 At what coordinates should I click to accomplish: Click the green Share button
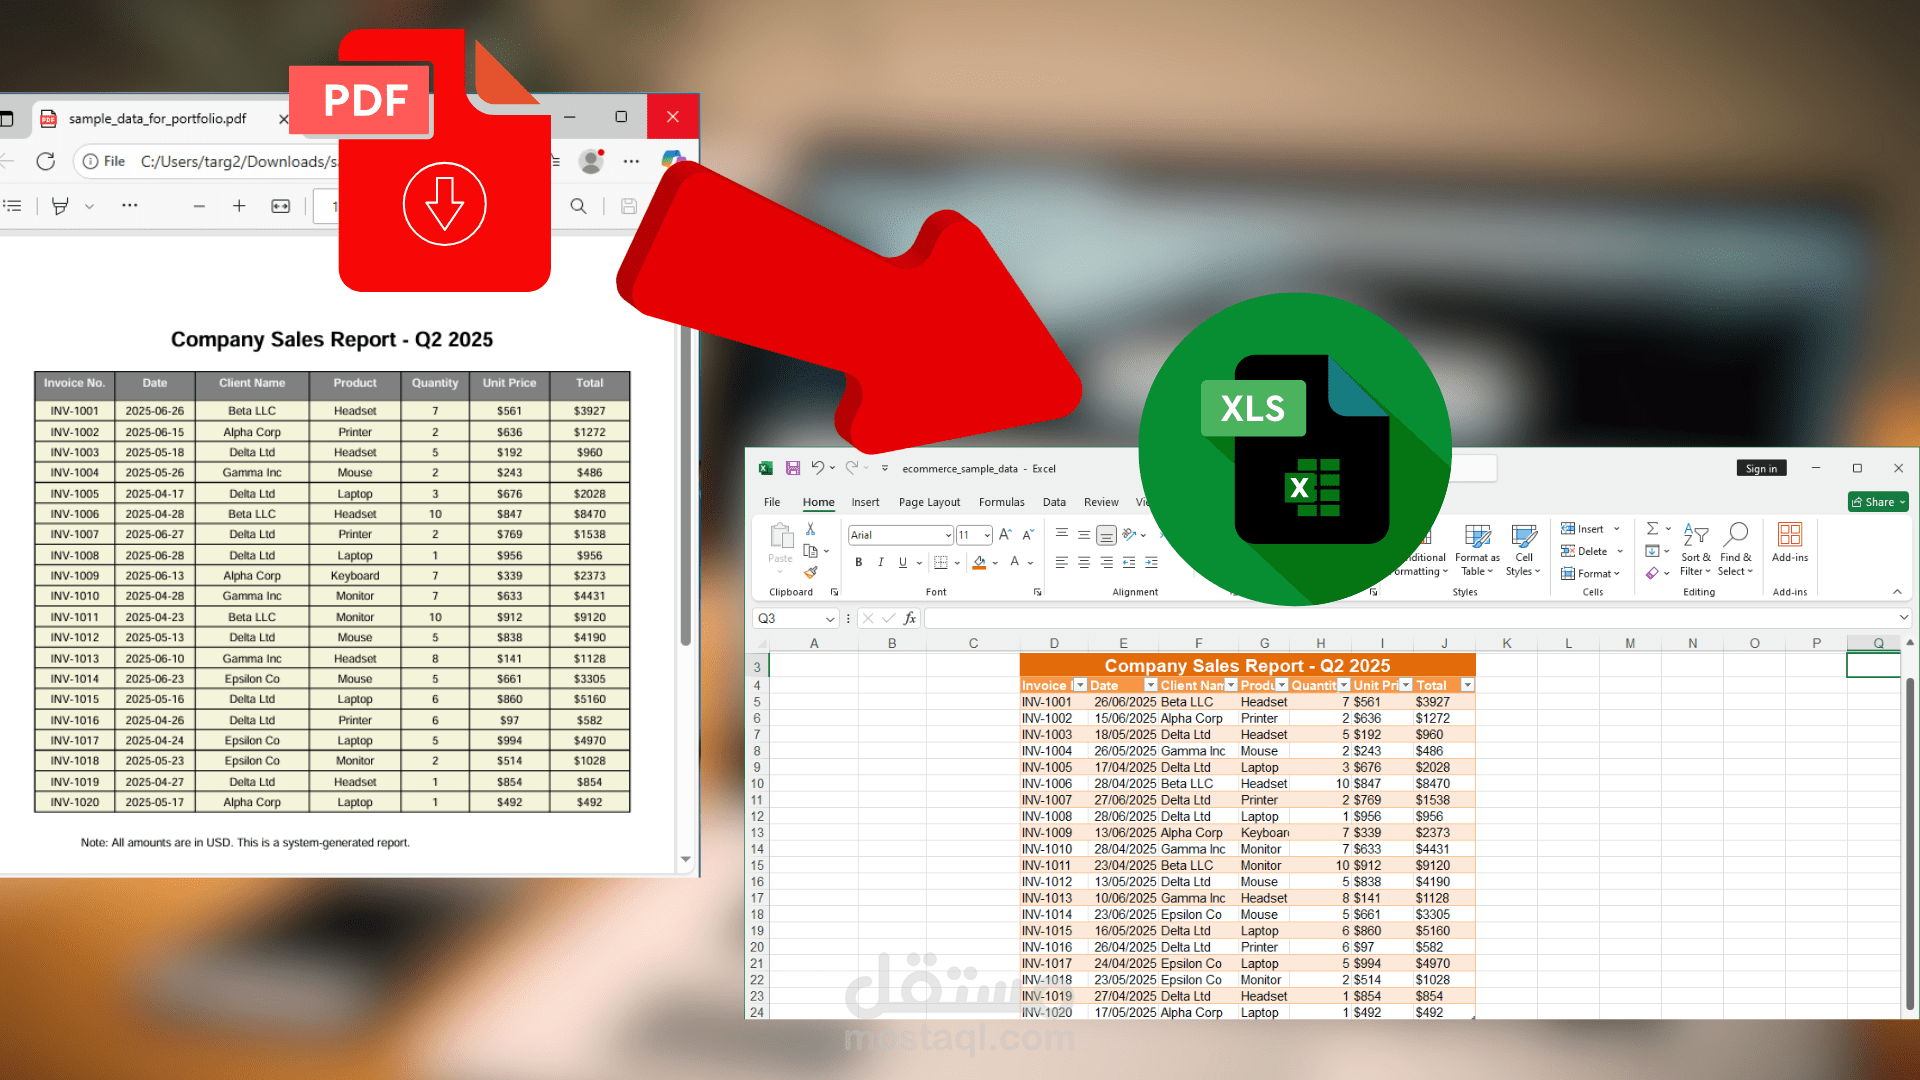coord(1878,502)
